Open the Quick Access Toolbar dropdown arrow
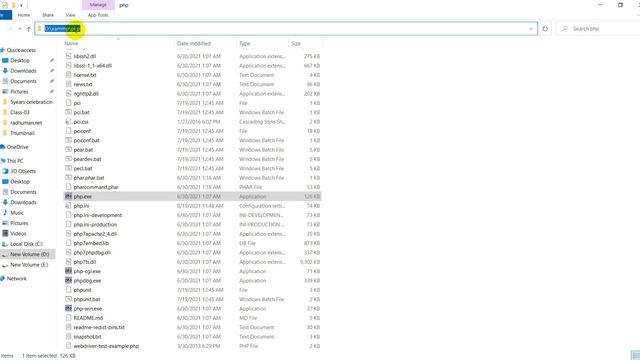The image size is (640, 360). tap(21, 5)
